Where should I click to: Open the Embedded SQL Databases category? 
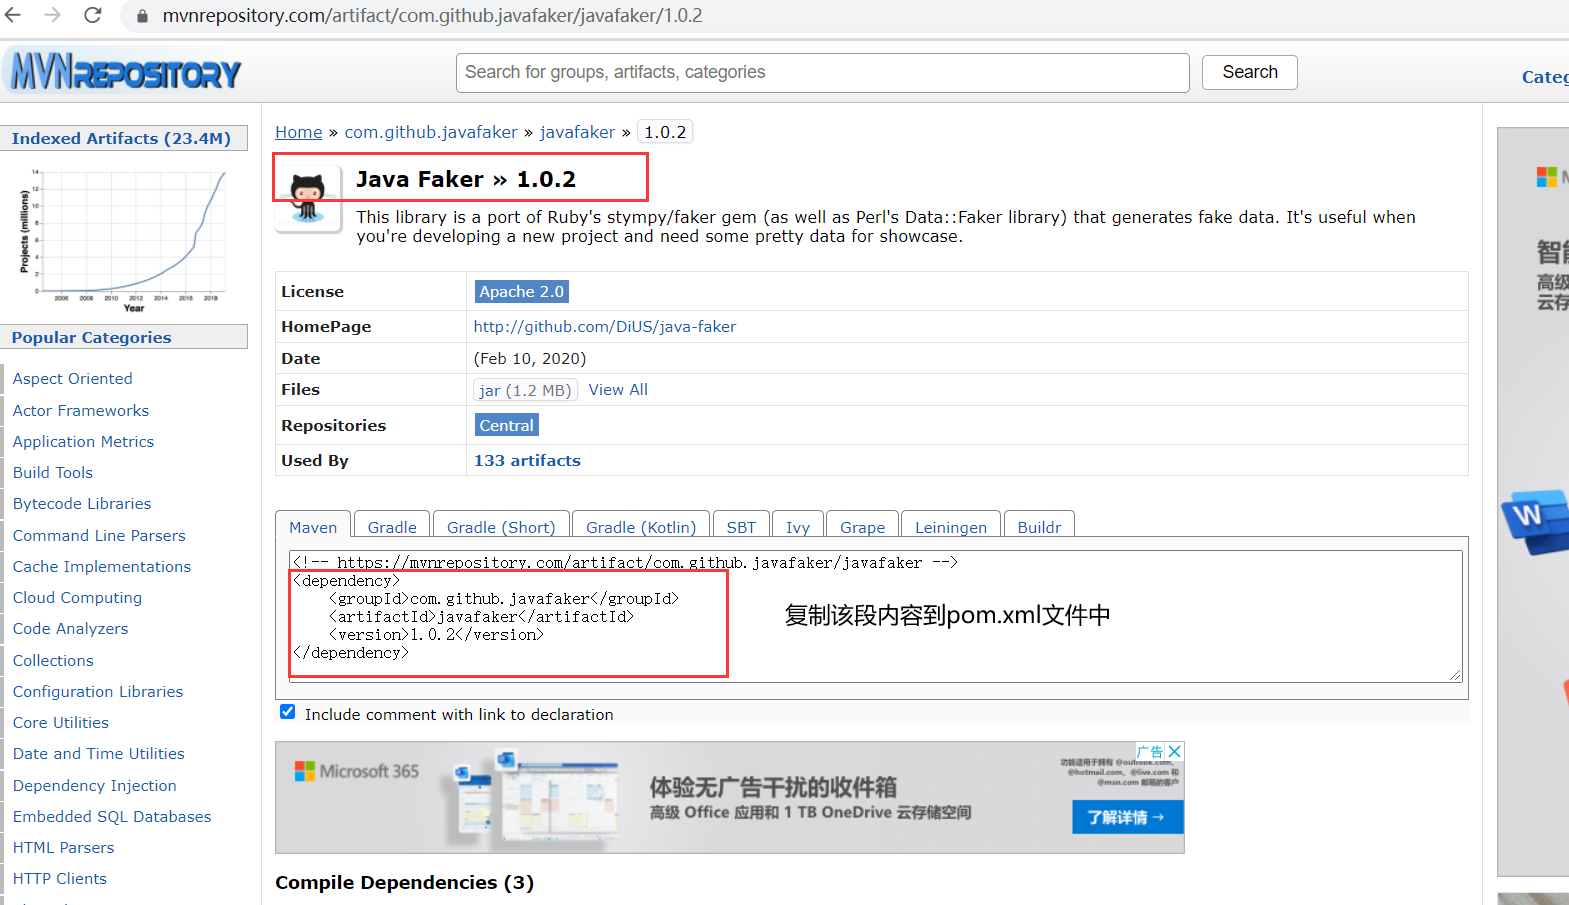pos(112,816)
